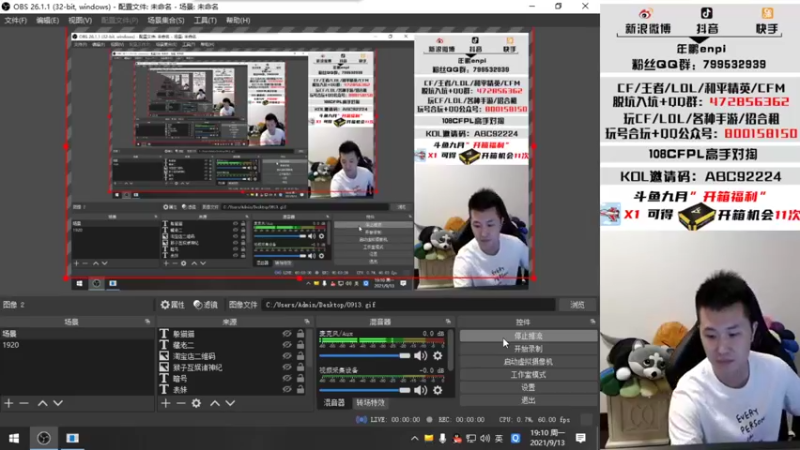
Task: Move selected source down in 来源 list
Action: 230,403
